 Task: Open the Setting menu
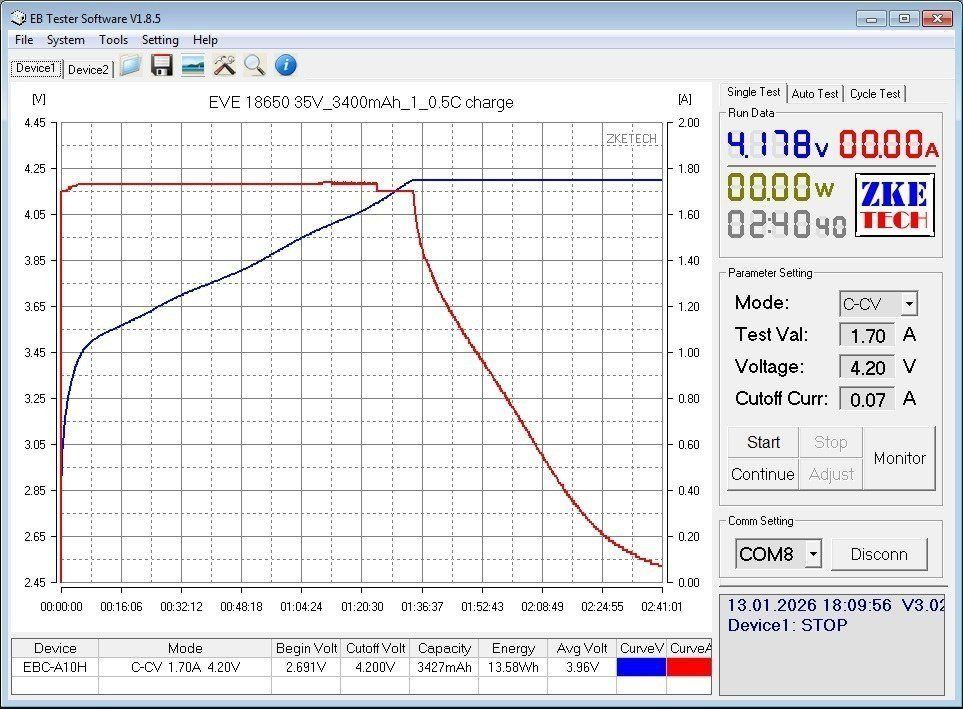pos(160,40)
